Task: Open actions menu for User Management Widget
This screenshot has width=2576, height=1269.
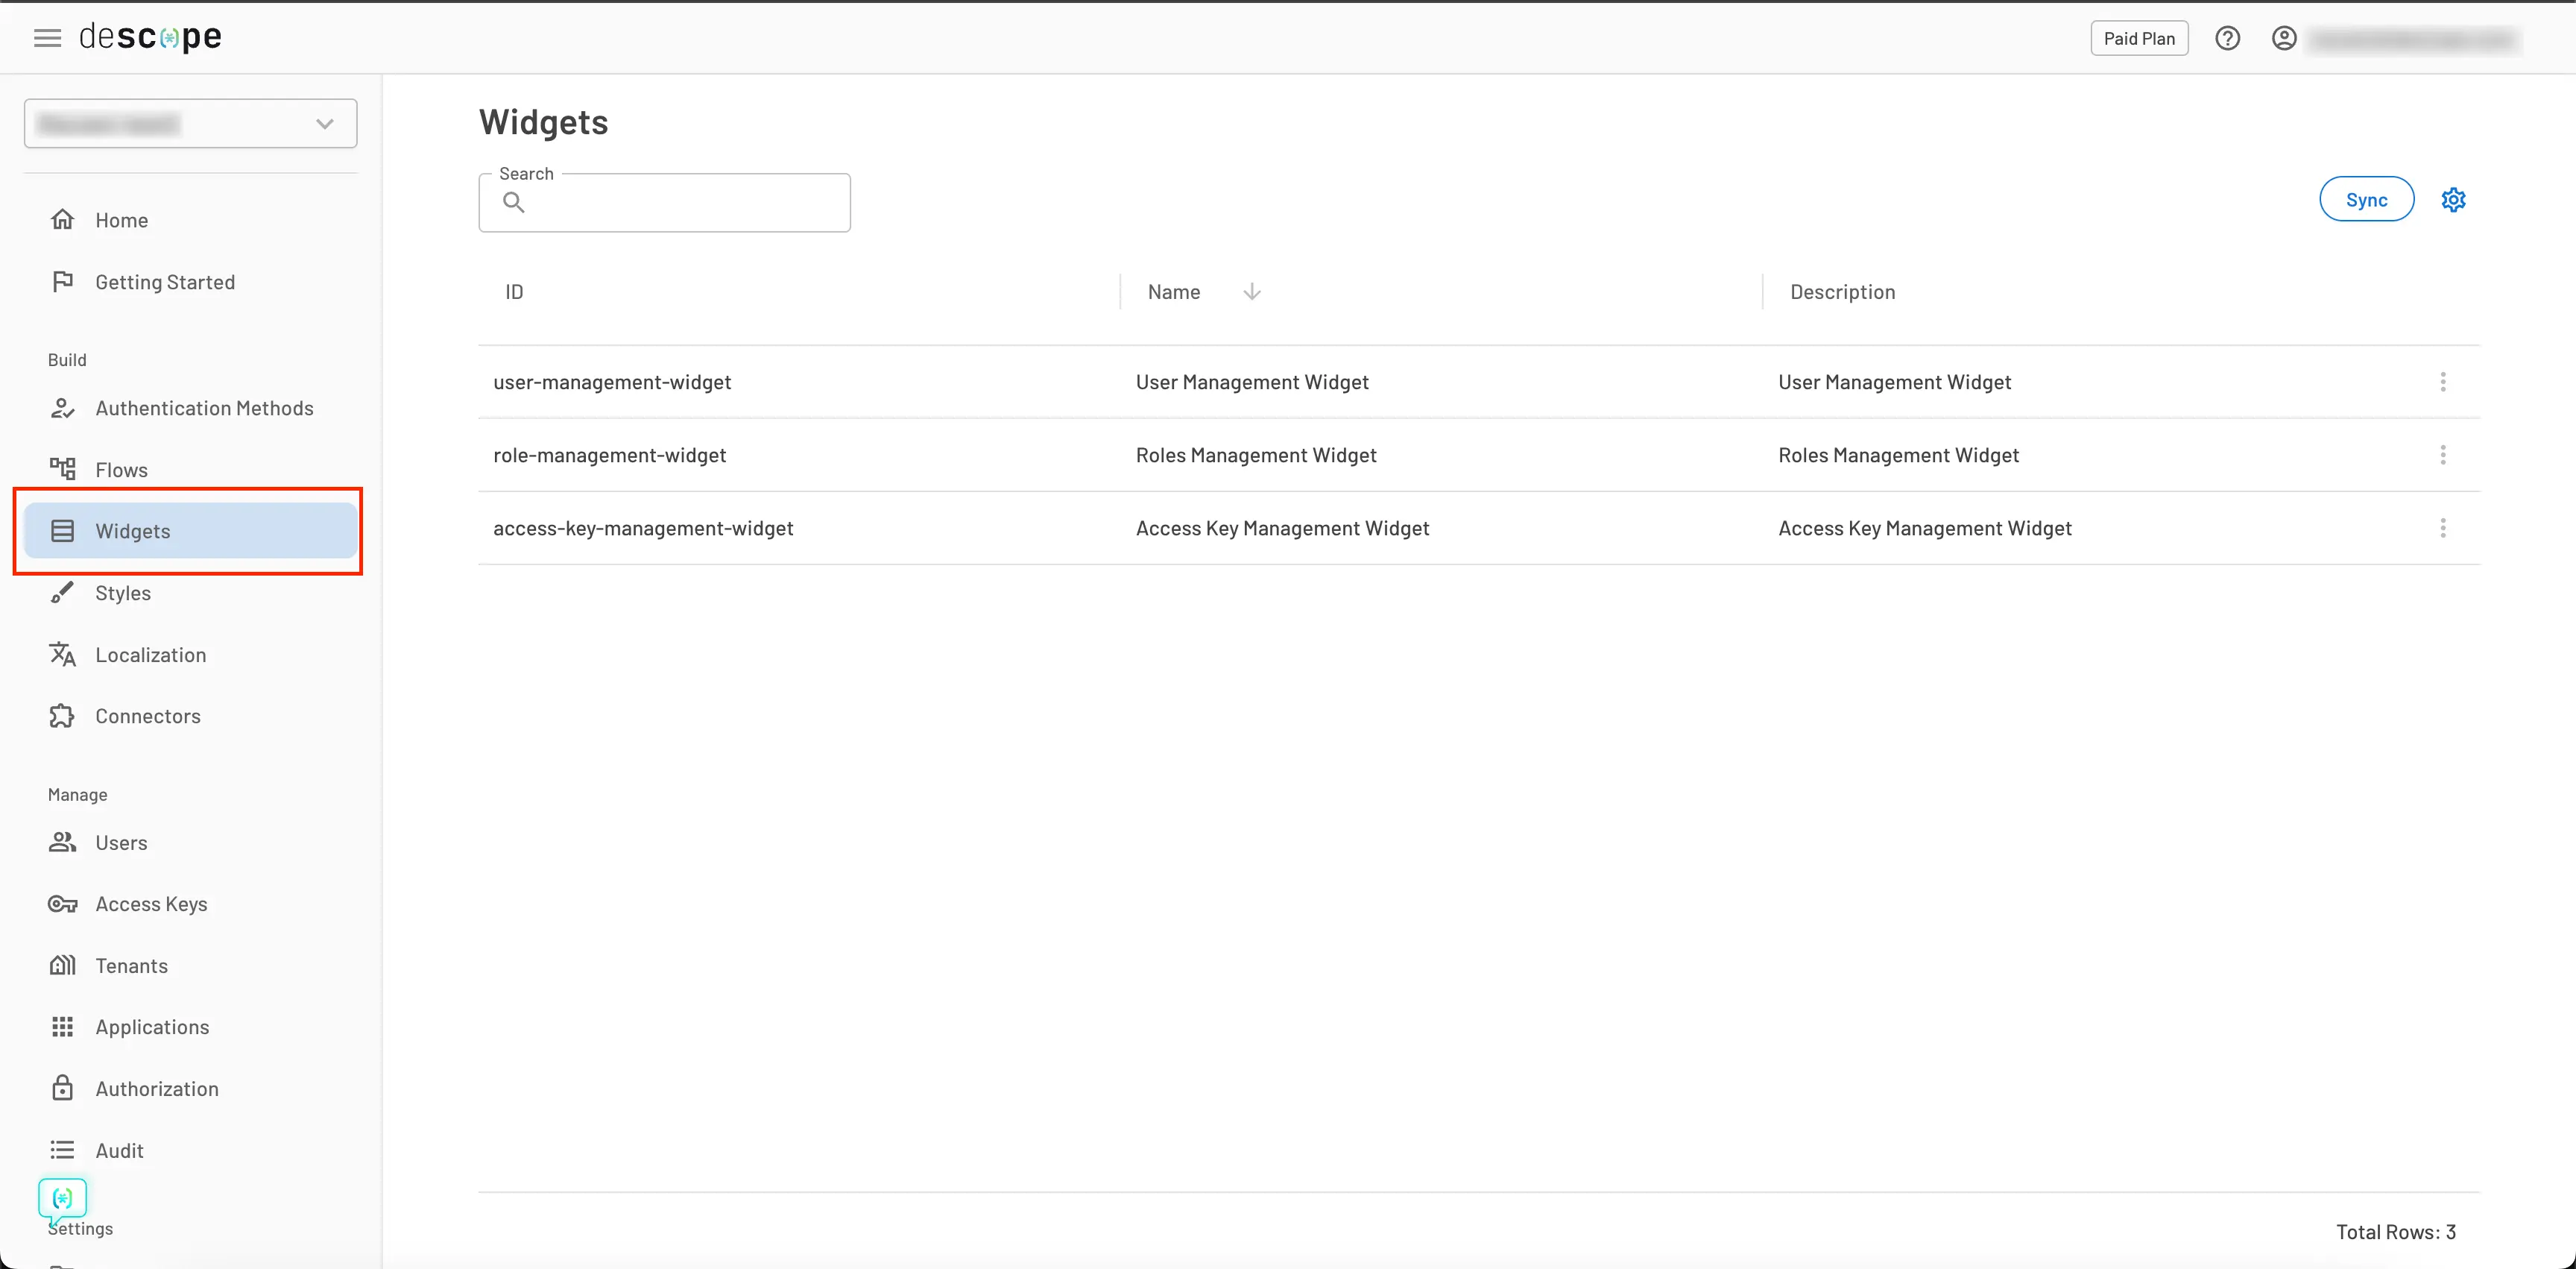Action: [2442, 382]
